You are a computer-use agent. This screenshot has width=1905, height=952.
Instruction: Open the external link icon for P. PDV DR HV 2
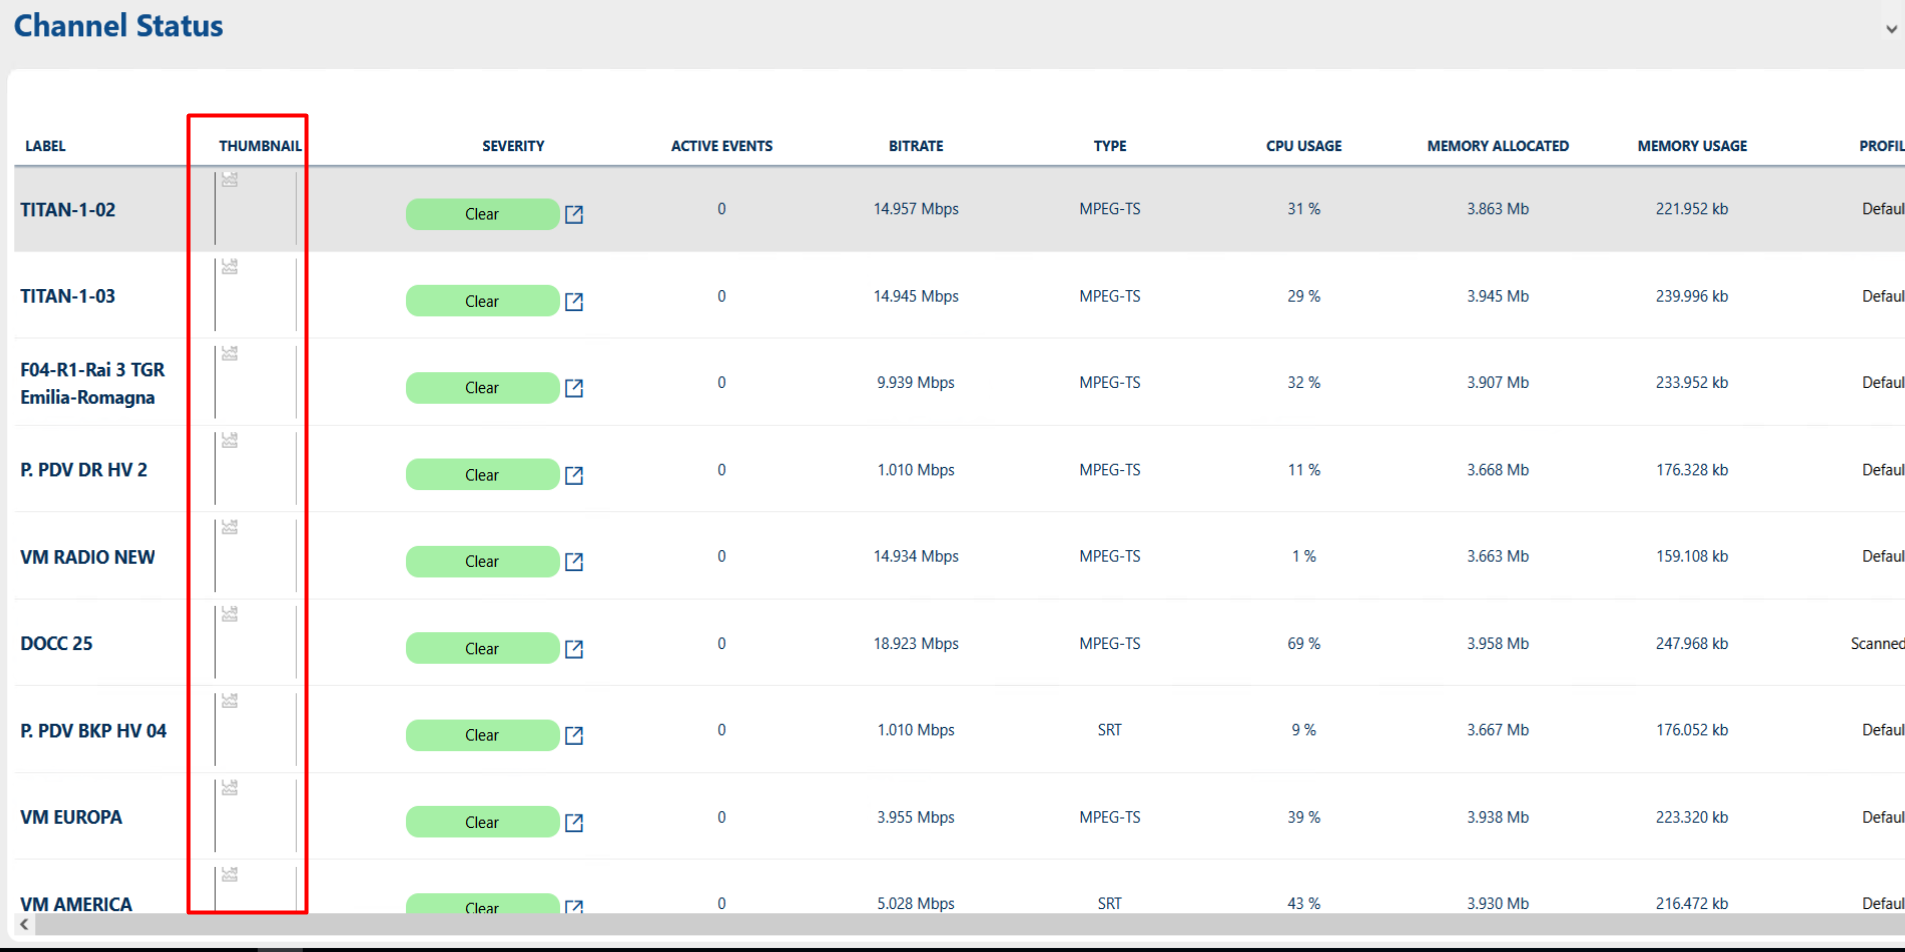click(x=574, y=475)
